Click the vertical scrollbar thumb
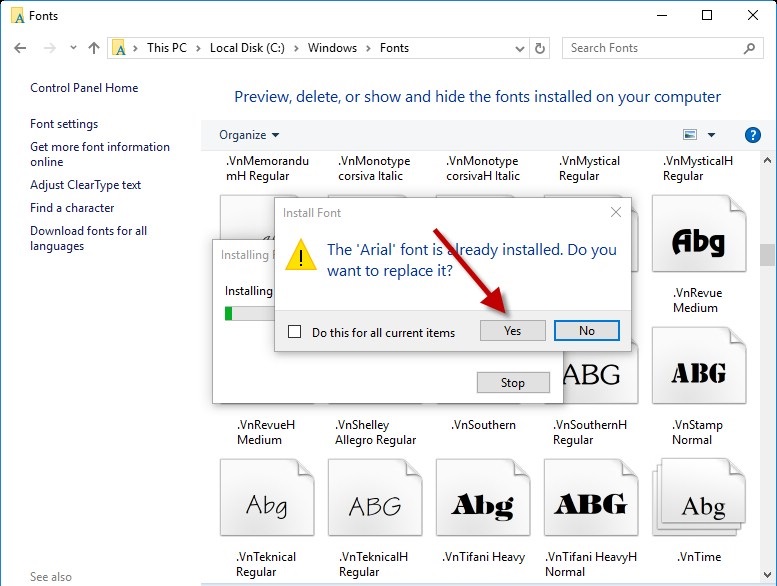Screen dimensions: 777x586 (767, 255)
